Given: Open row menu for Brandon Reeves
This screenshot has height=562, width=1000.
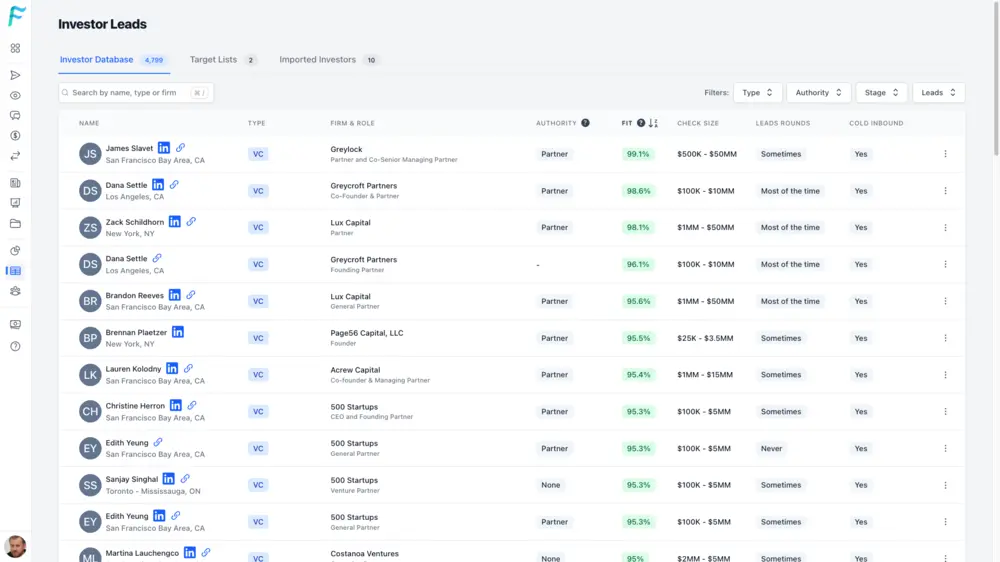Looking at the screenshot, I should (x=945, y=301).
